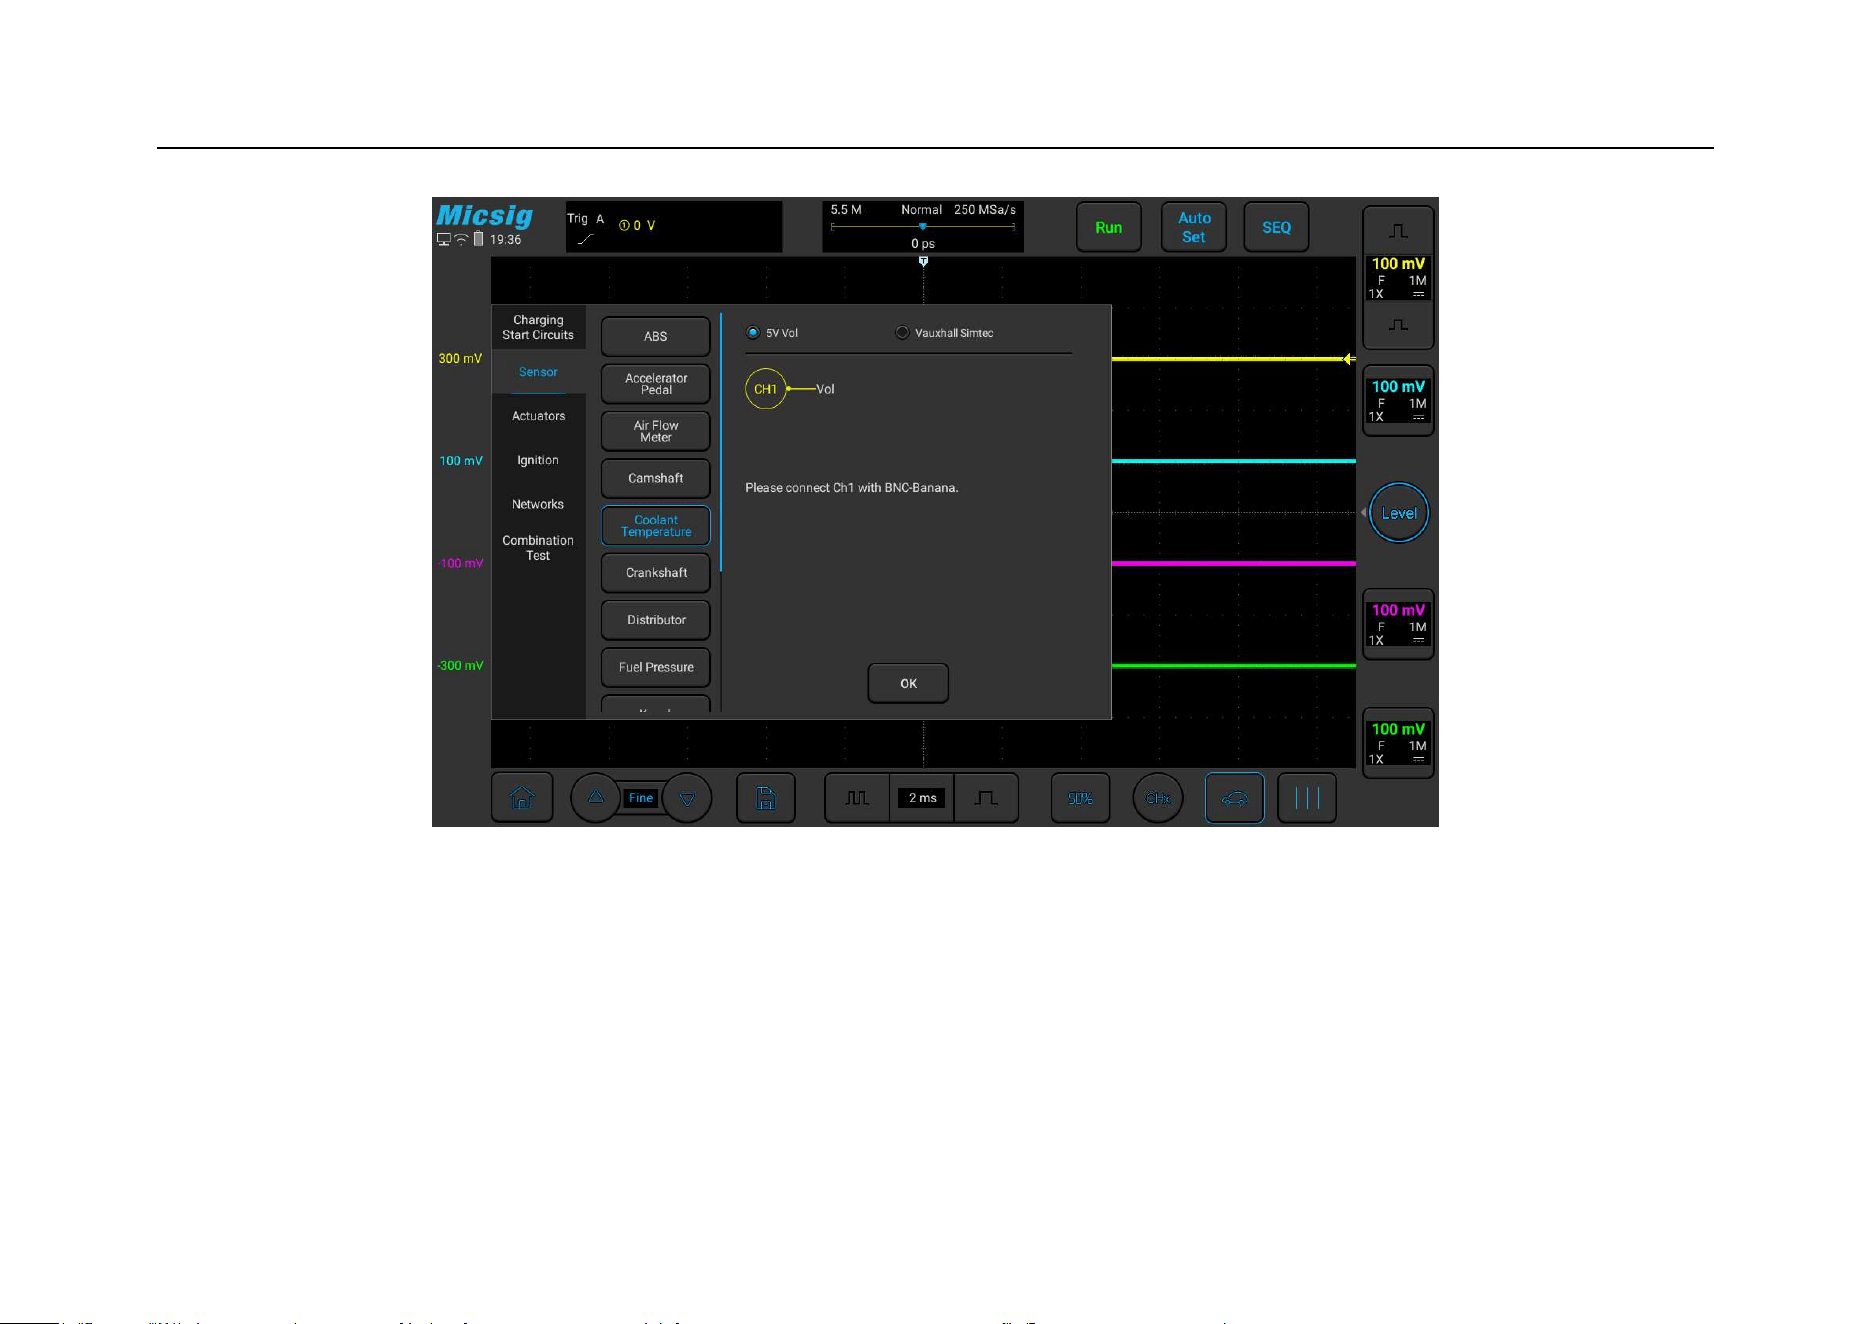Open Charging Start Circuits category
This screenshot has width=1872, height=1324.
point(538,327)
